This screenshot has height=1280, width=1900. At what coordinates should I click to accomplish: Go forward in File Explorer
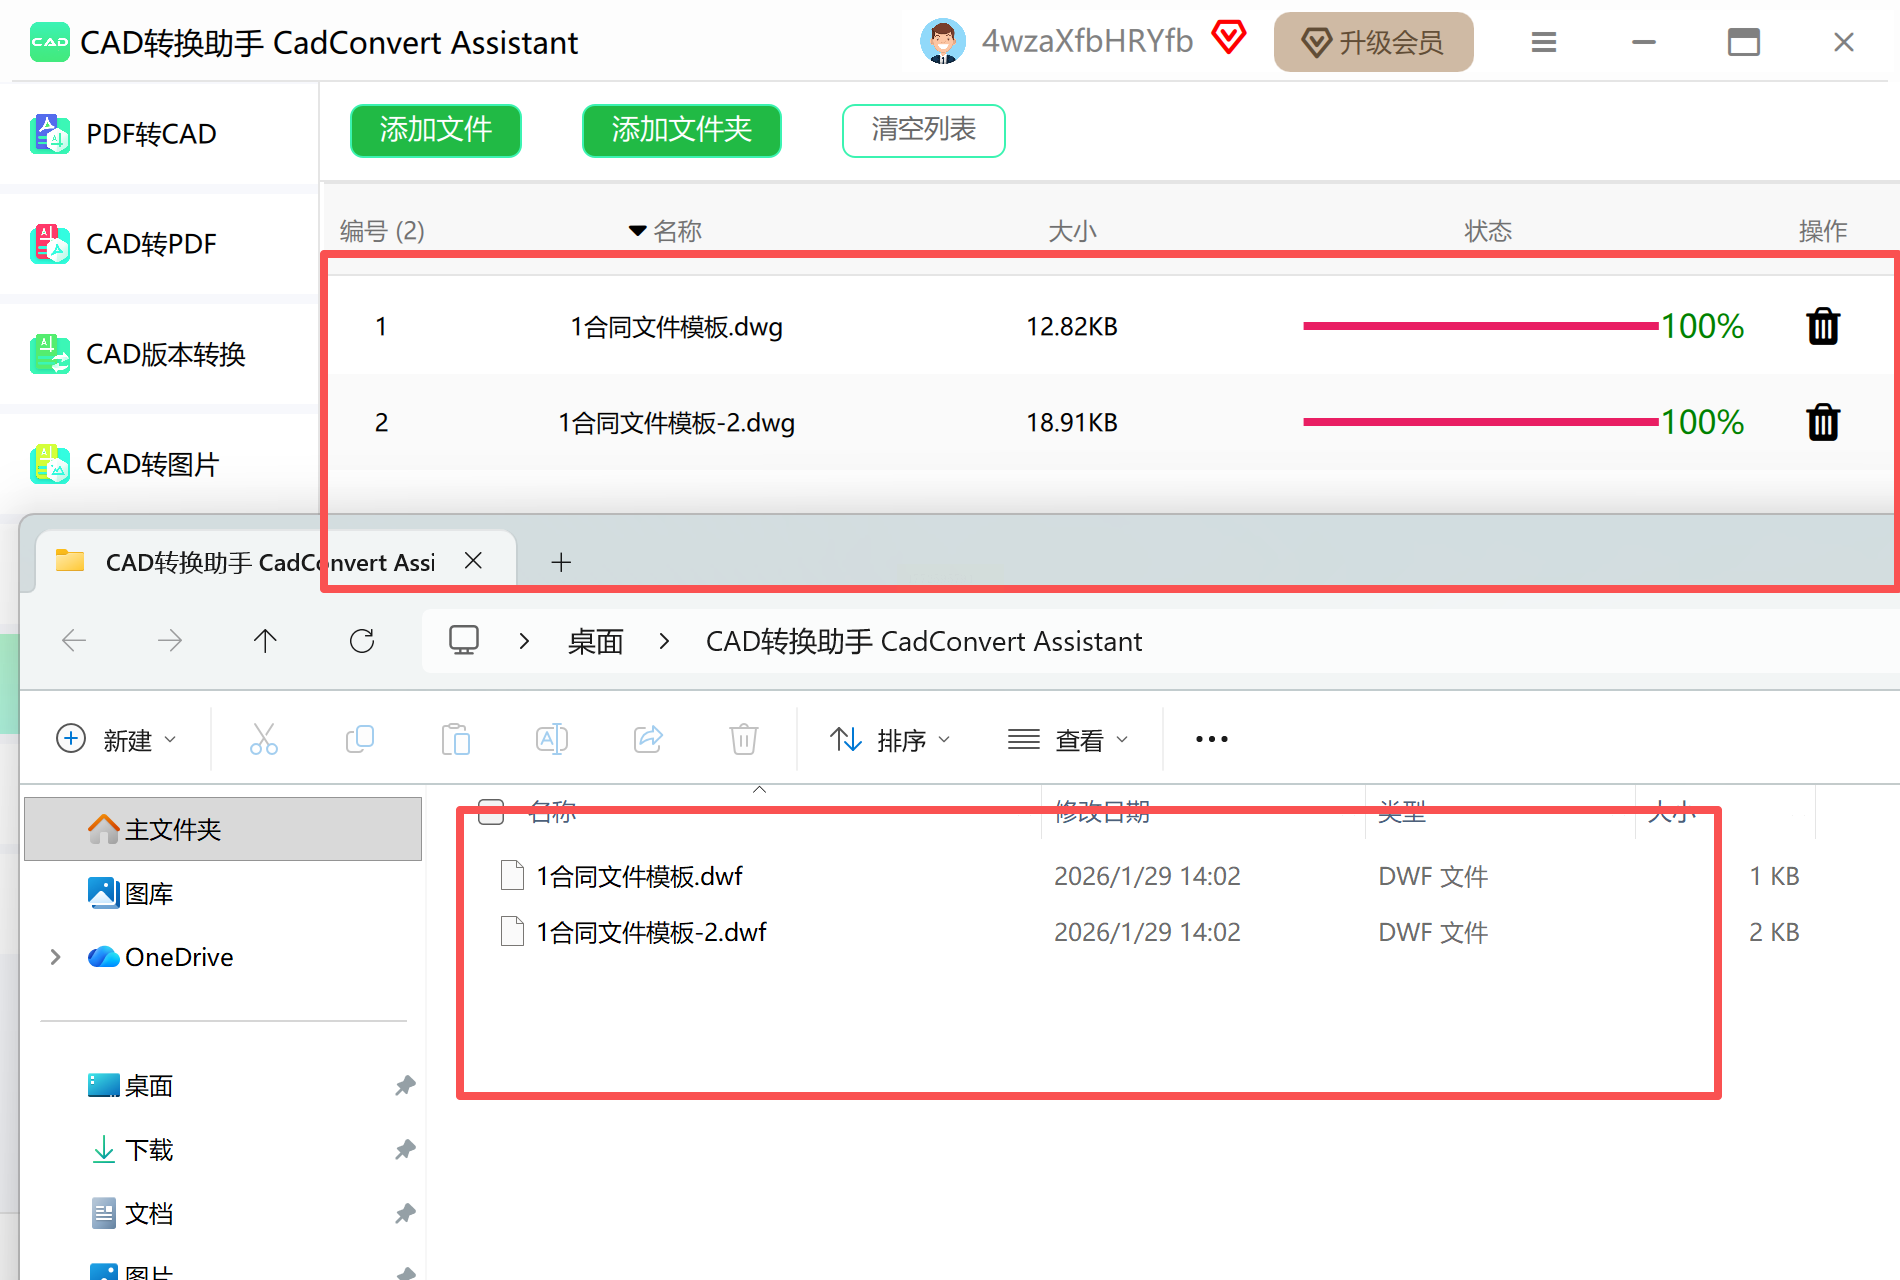(170, 640)
